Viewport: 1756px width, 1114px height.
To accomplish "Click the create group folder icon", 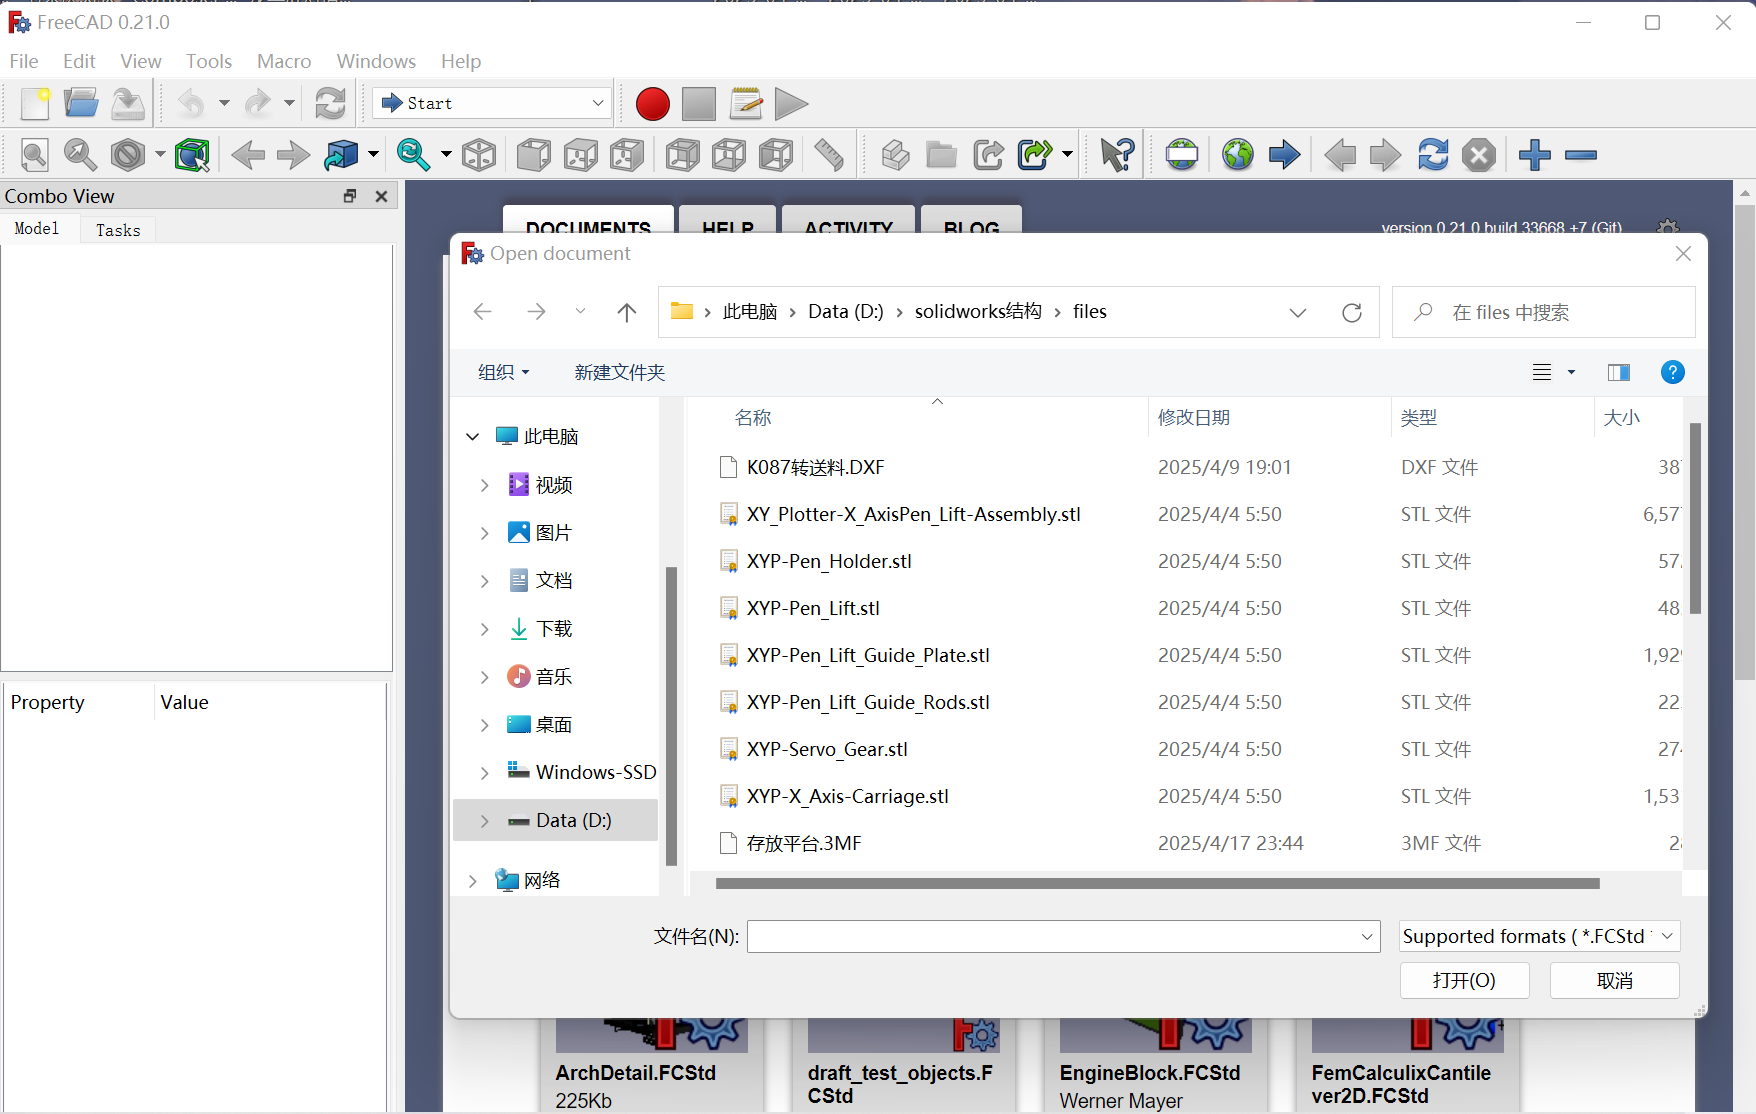I will pos(941,155).
